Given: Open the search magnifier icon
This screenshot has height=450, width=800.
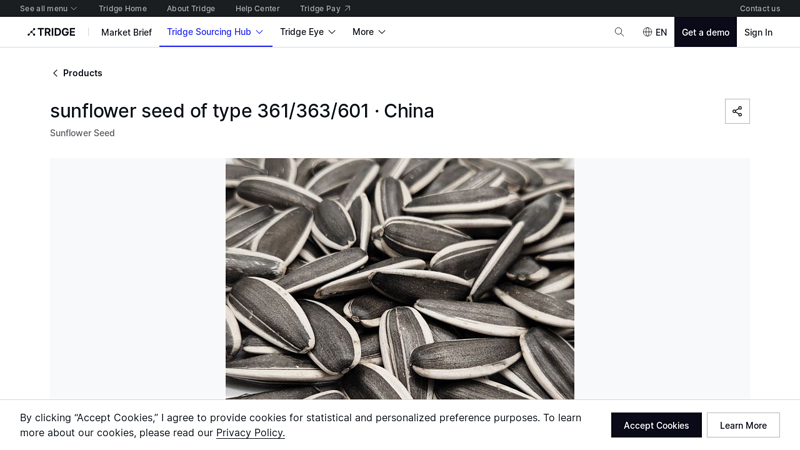Looking at the screenshot, I should (x=619, y=32).
